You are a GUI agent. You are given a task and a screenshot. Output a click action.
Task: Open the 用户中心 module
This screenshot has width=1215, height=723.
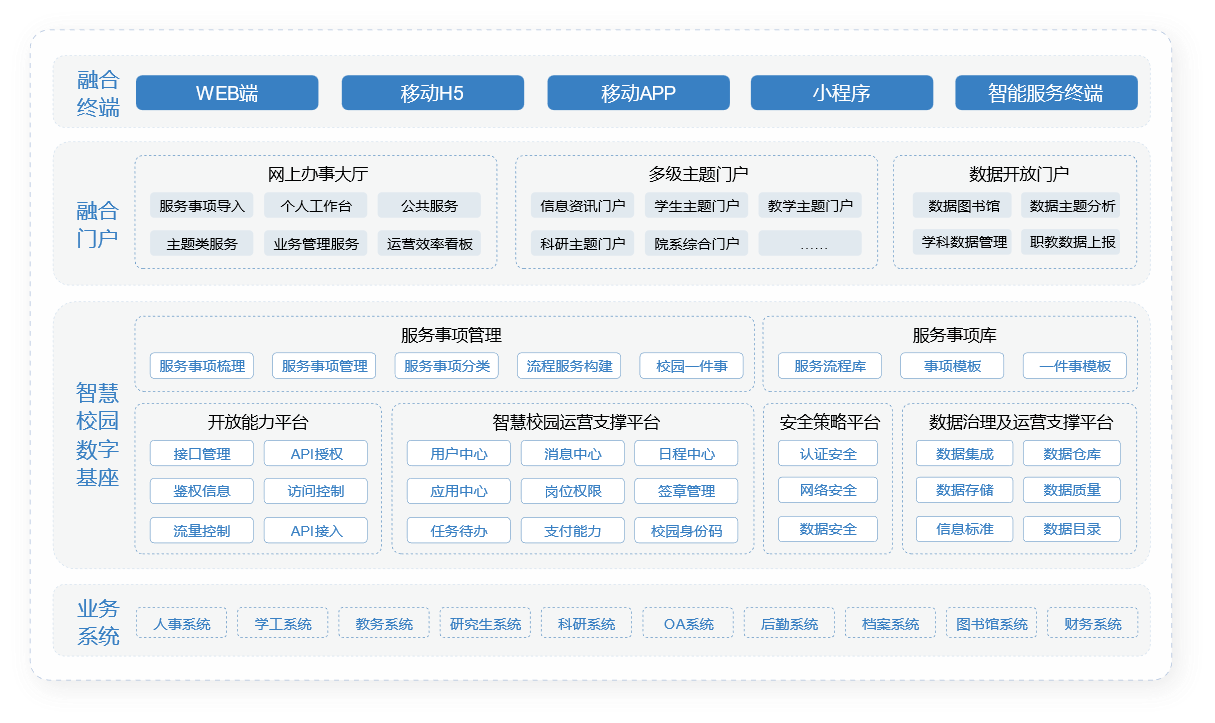coord(459,454)
